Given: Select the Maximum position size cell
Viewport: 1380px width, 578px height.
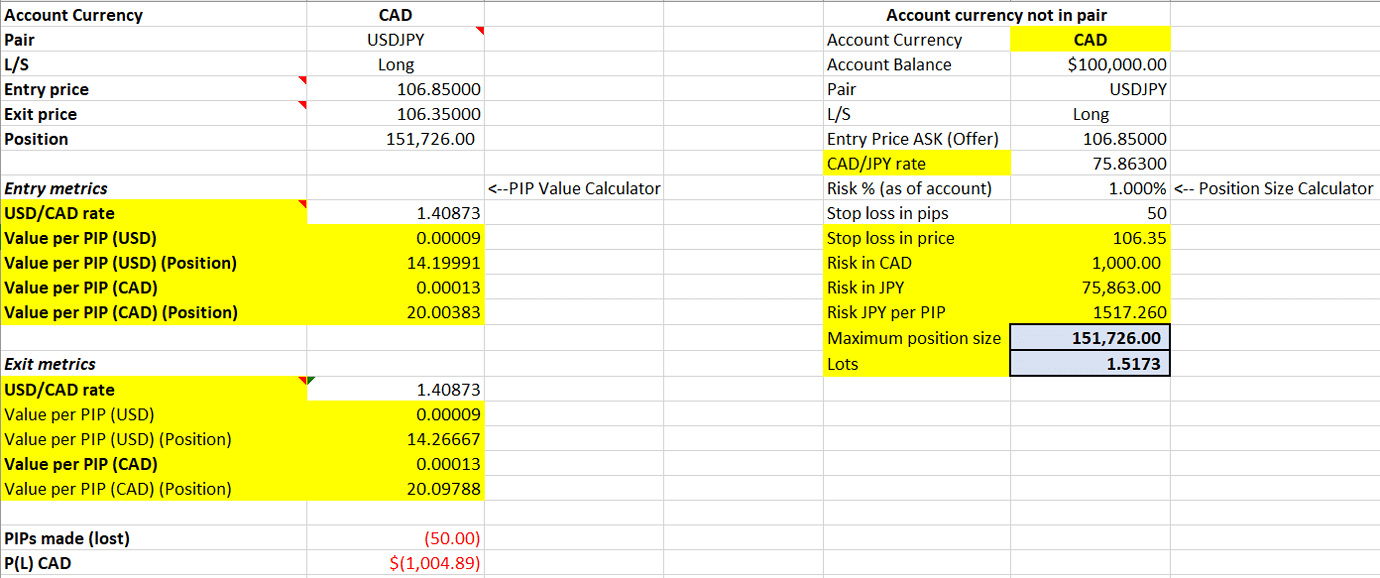Looking at the screenshot, I should click(x=1090, y=338).
